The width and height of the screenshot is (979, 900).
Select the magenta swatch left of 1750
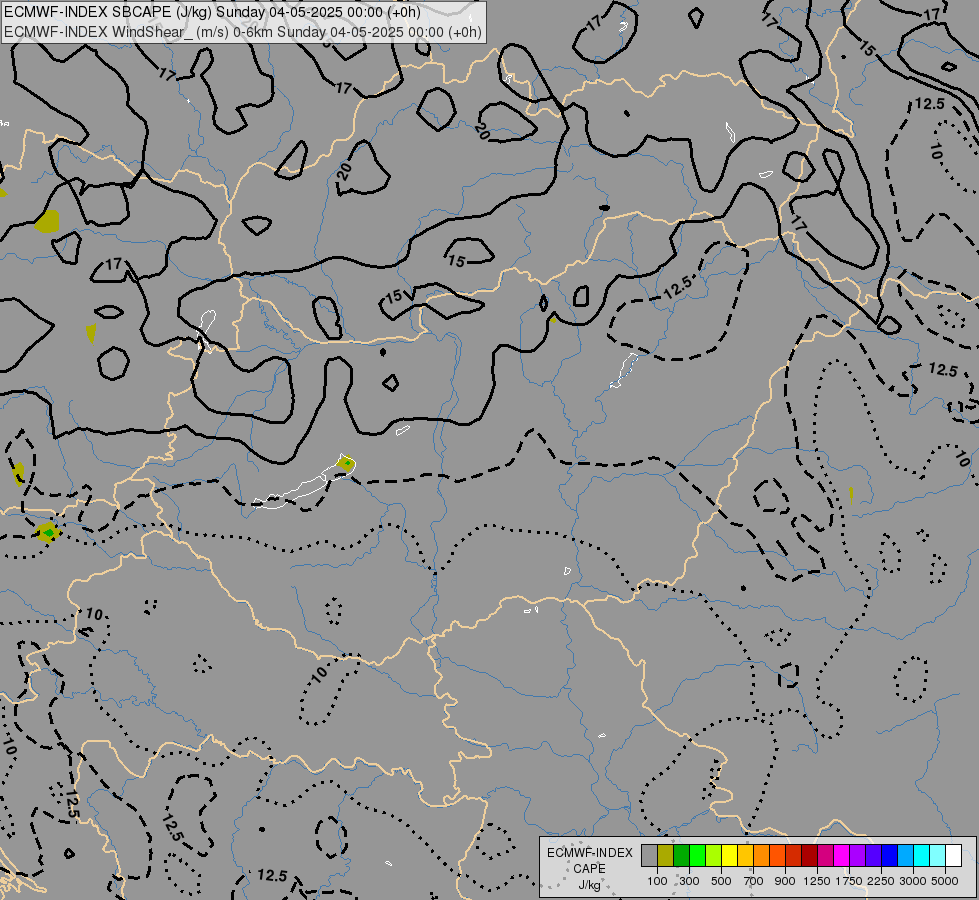pyautogui.click(x=842, y=856)
